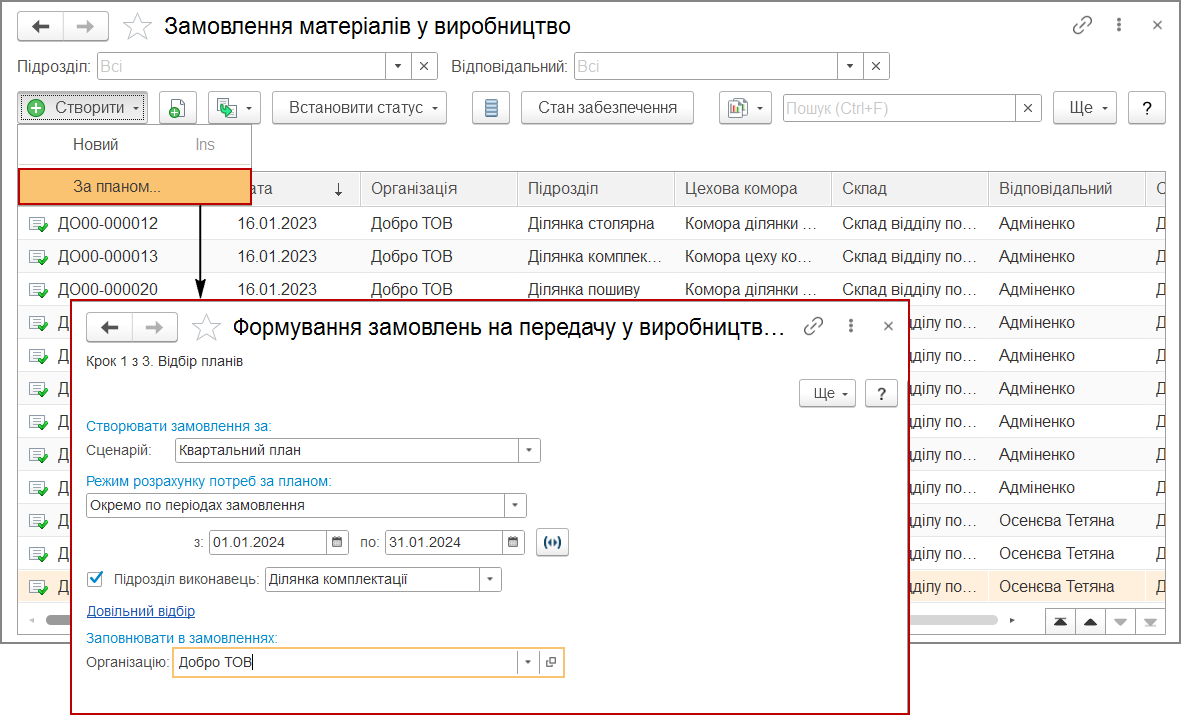Open the Встановити статус dropdown button
The image size is (1181, 719).
pyautogui.click(x=359, y=108)
